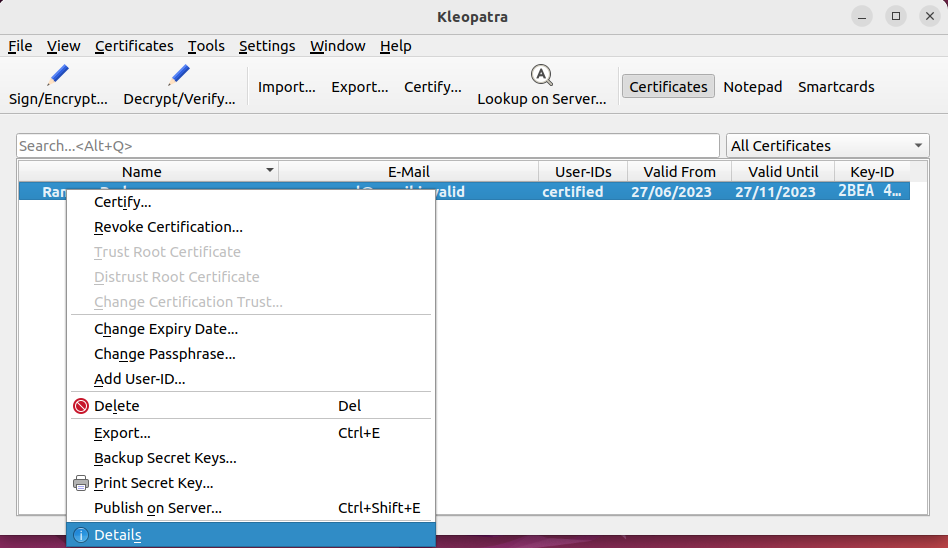Screen dimensions: 948x548
Task: Open the Help menu
Action: [395, 46]
